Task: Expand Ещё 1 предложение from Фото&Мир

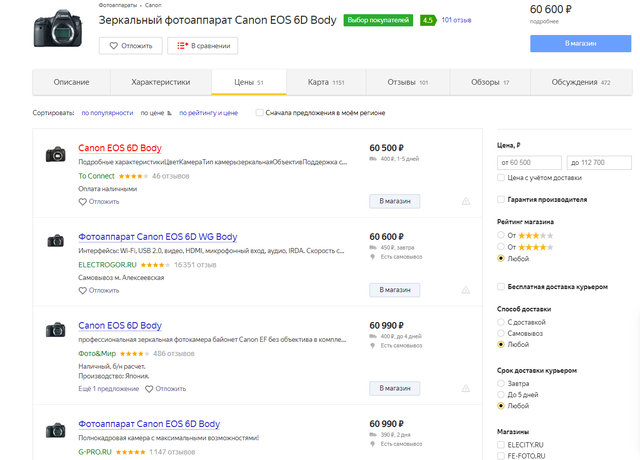Action: pyautogui.click(x=107, y=388)
